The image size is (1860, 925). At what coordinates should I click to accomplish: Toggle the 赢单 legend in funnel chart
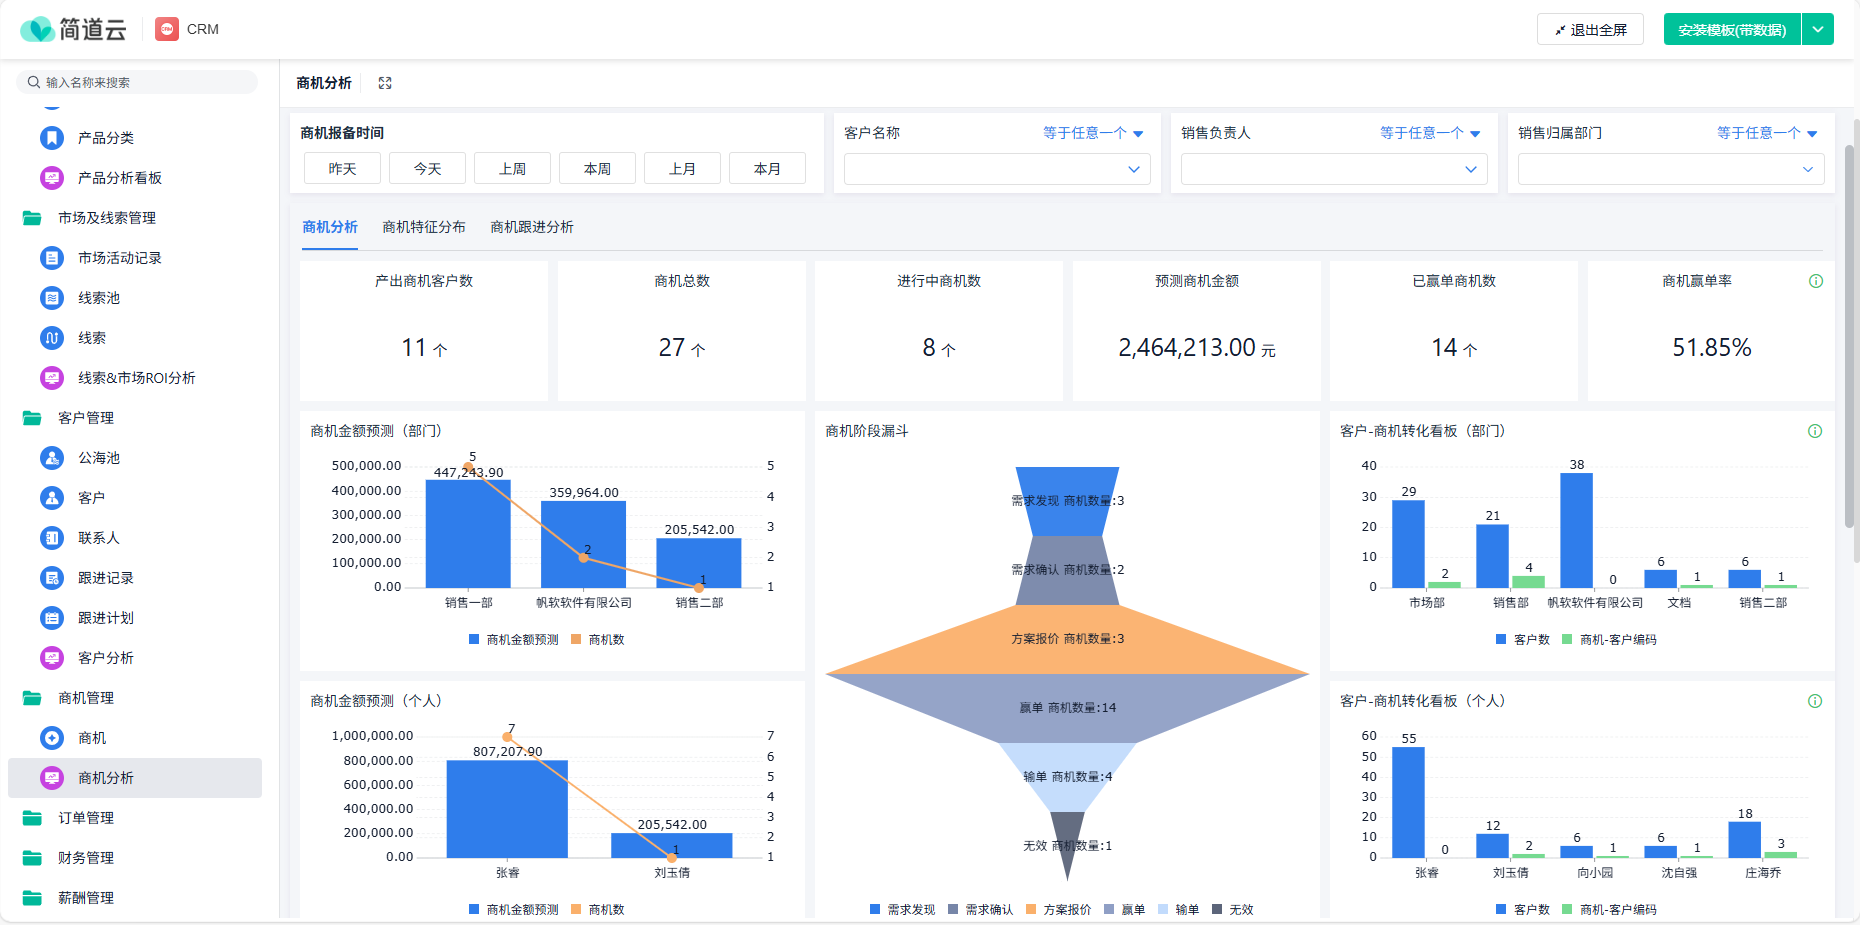tap(1125, 910)
